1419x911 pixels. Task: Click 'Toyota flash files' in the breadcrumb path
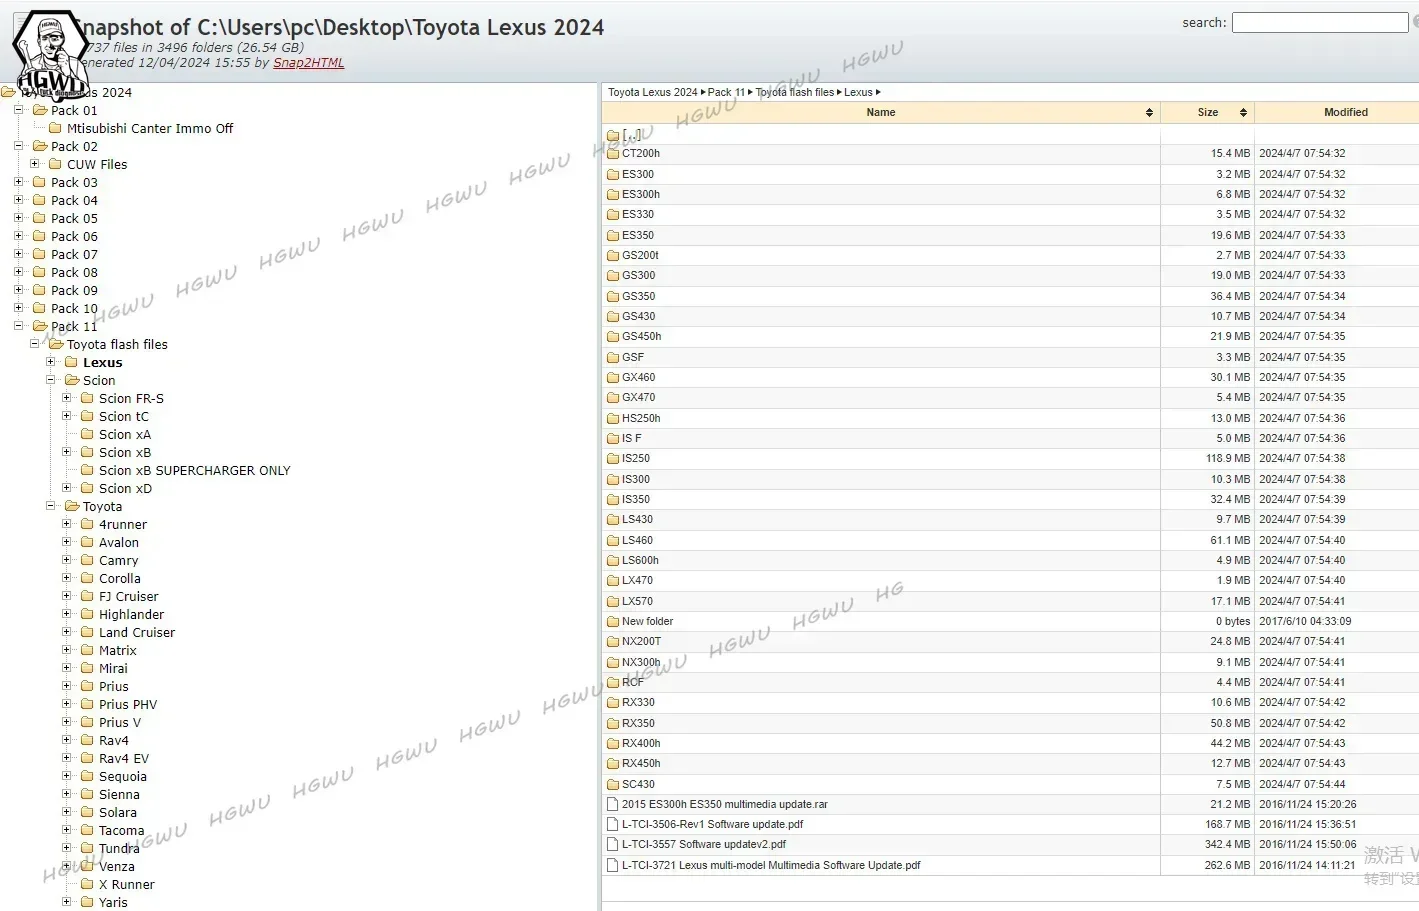click(794, 92)
